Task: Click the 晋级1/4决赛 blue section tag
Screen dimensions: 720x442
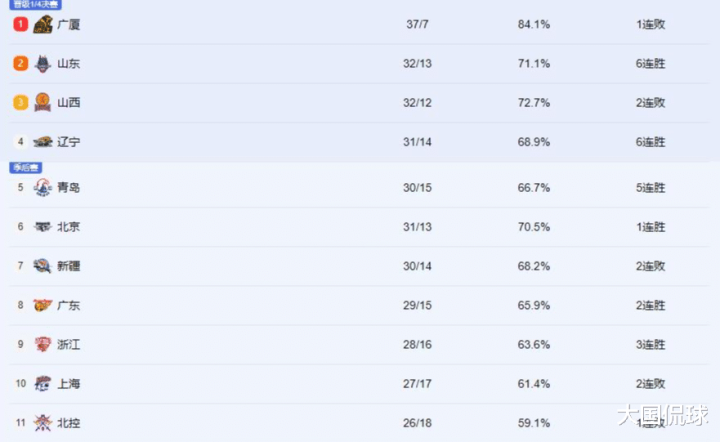Action: (35, 5)
